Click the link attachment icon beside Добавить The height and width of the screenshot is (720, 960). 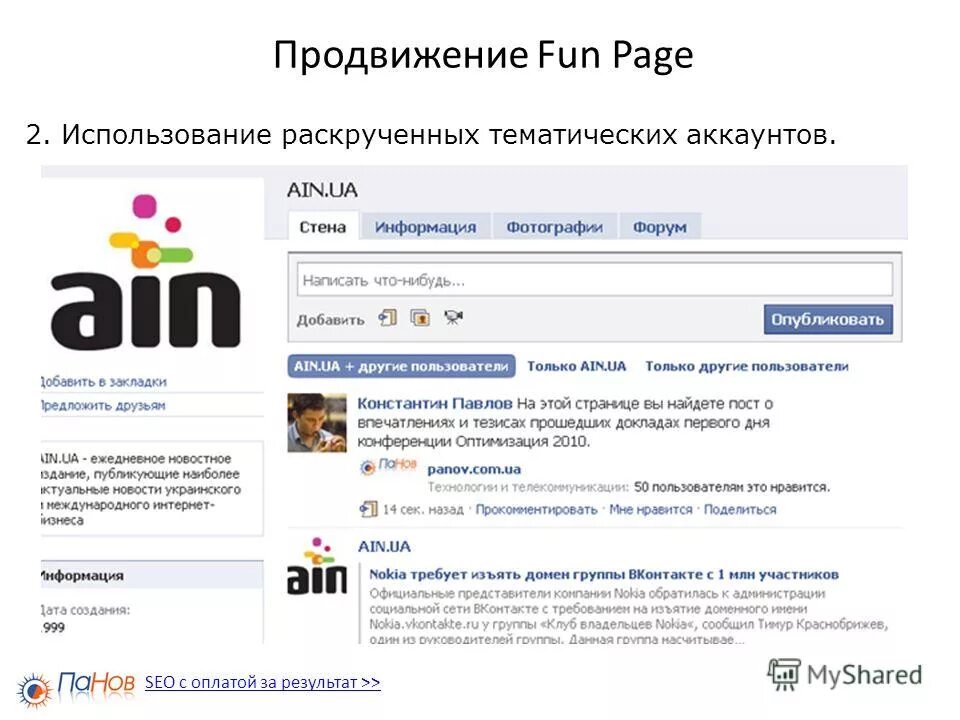pyautogui.click(x=388, y=317)
